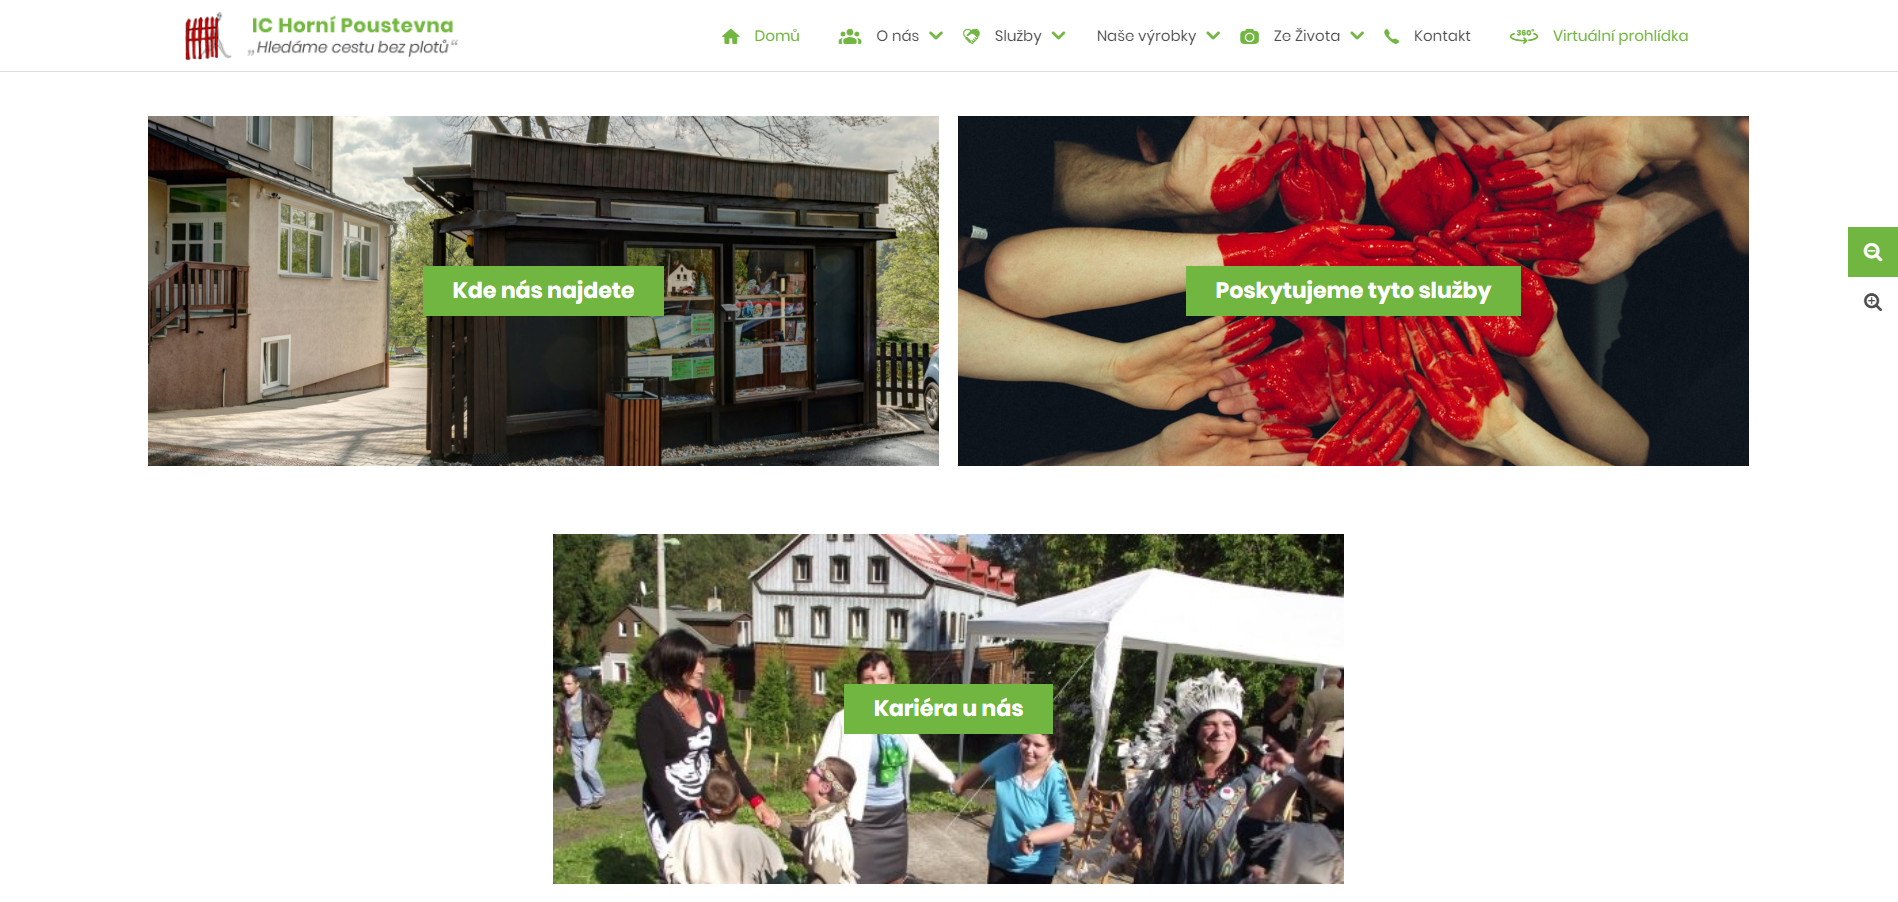Click the home icon beside Domů
The height and width of the screenshot is (902, 1898).
pyautogui.click(x=731, y=36)
